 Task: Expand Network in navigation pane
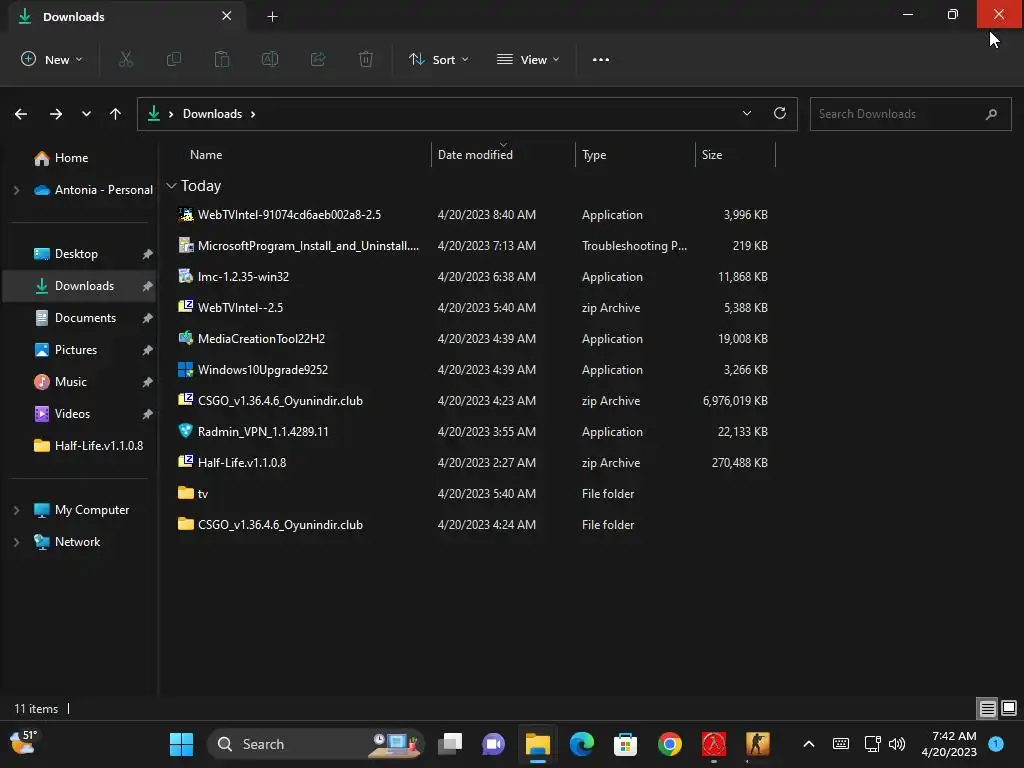[17, 542]
